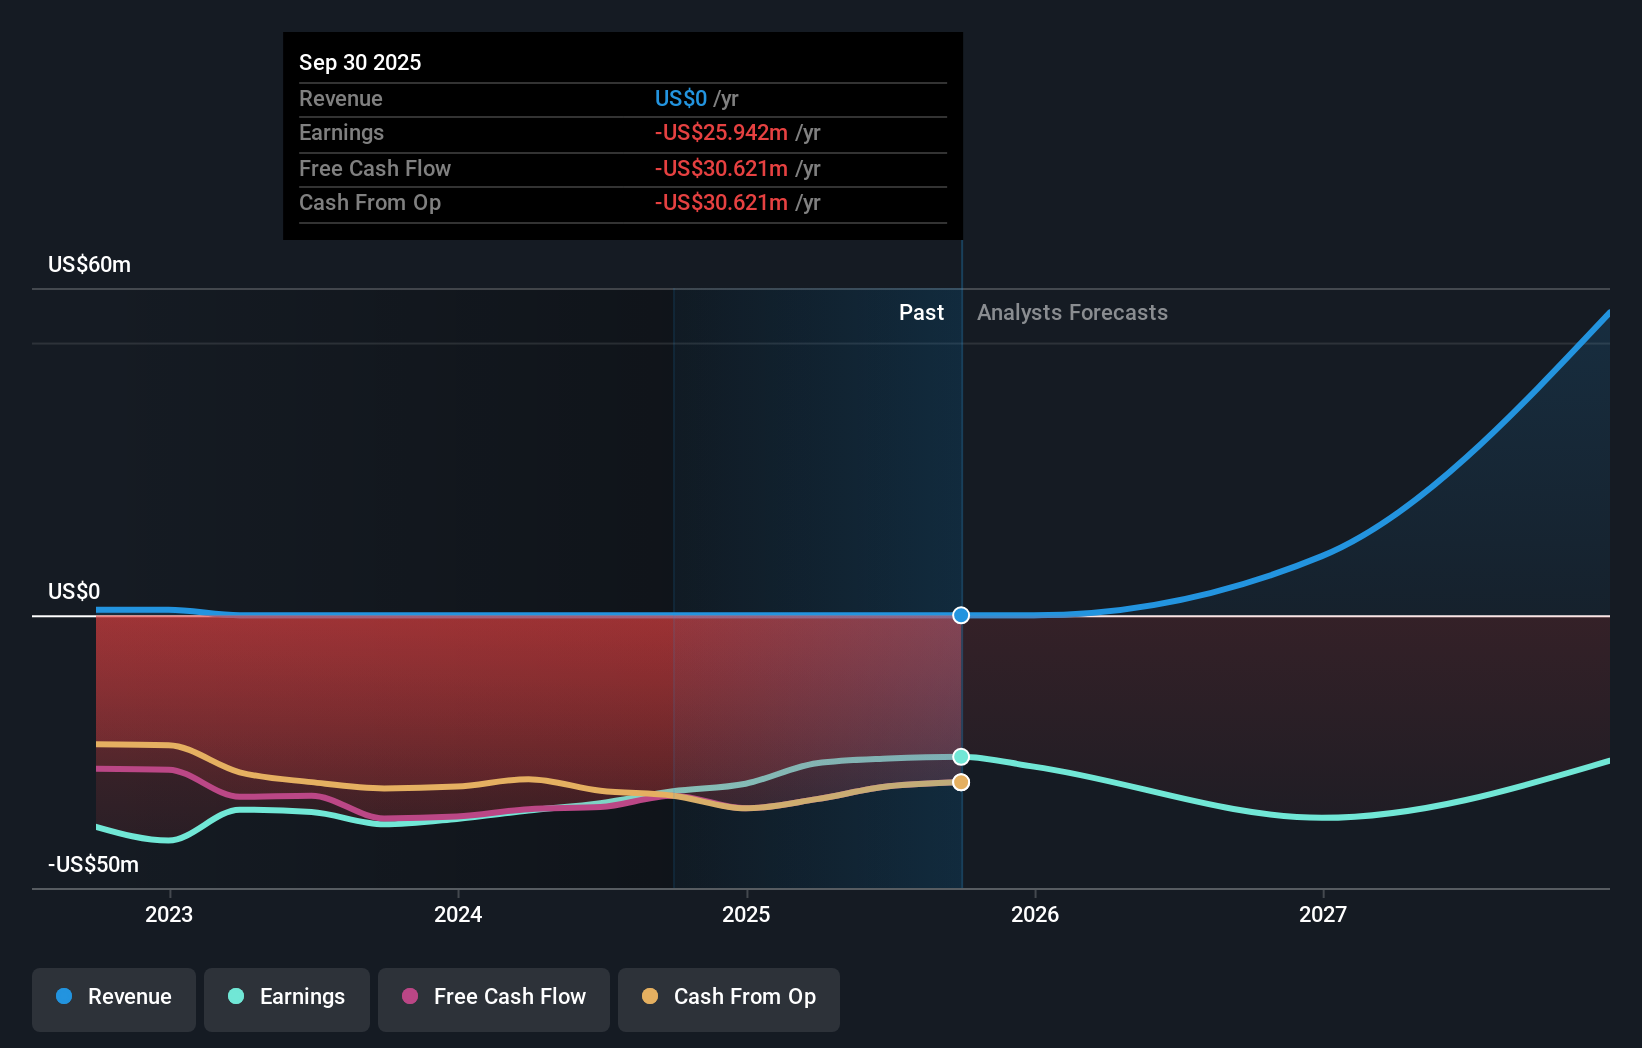
Task: Click the US$60m axis label
Action: coord(88,264)
